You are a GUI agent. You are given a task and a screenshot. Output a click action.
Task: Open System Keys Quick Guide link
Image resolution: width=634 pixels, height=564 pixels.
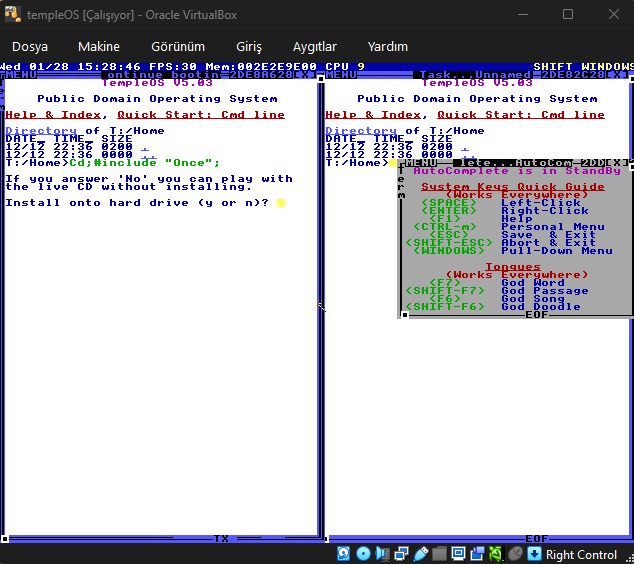[x=513, y=187]
